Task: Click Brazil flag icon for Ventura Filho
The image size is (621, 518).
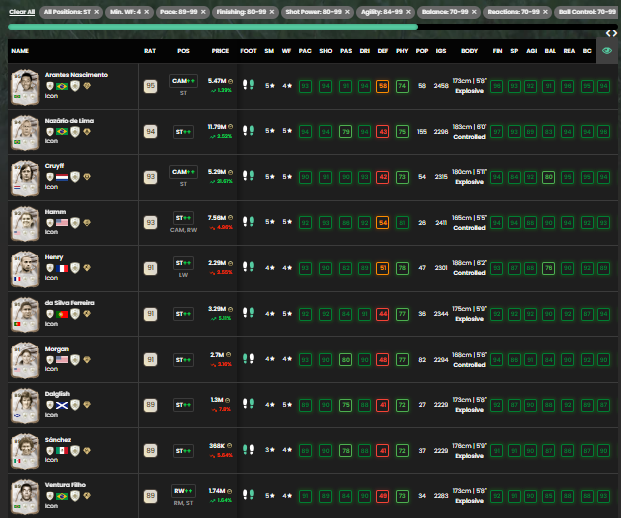Action: [x=62, y=496]
